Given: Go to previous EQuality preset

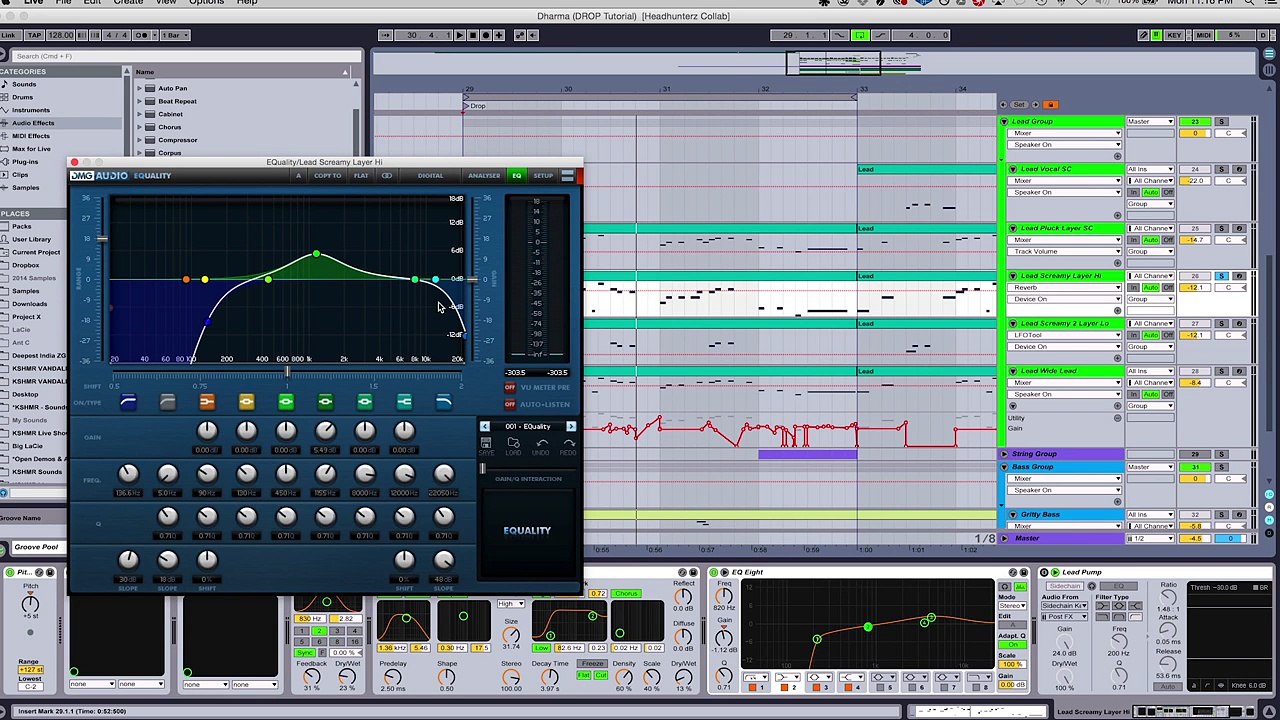Looking at the screenshot, I should coord(485,427).
